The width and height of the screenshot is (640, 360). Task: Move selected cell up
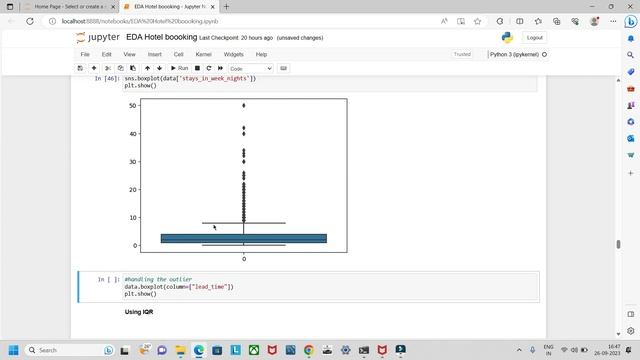pos(147,68)
